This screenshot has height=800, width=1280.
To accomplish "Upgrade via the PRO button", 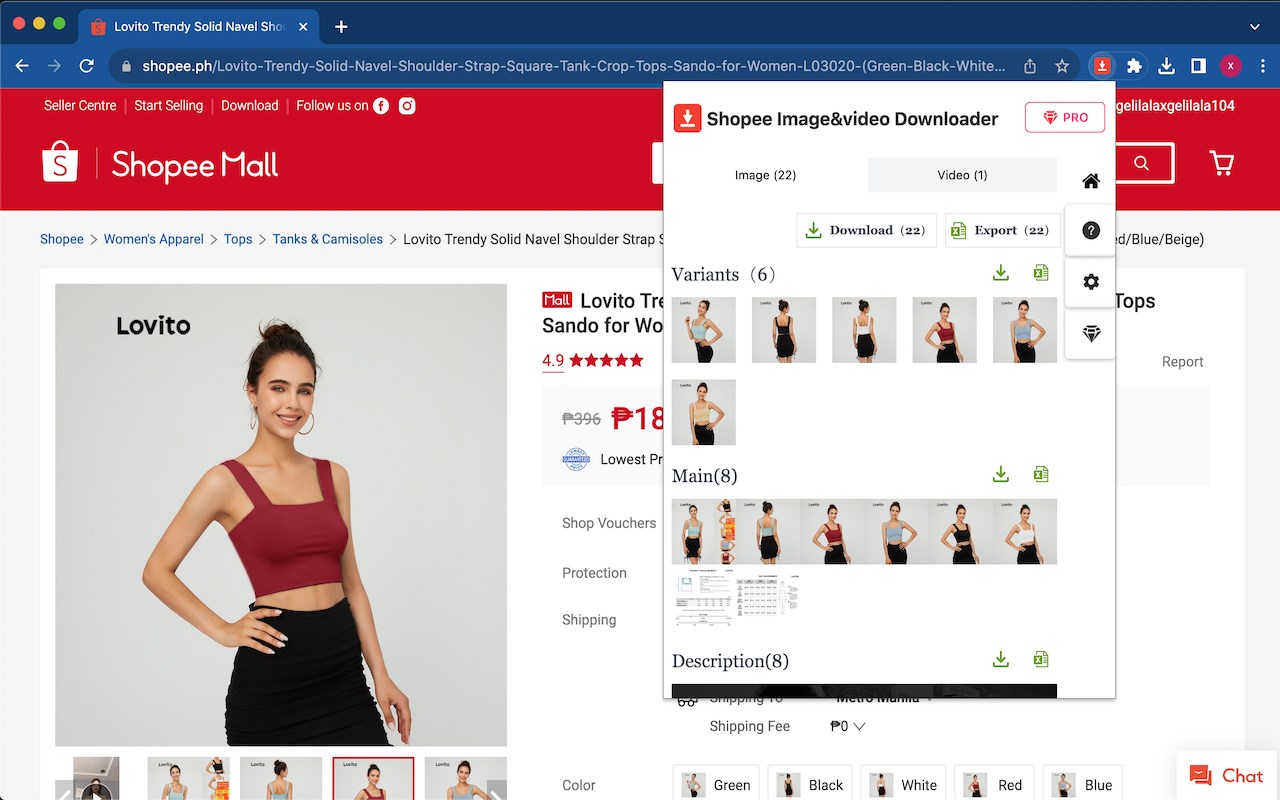I will tap(1065, 117).
